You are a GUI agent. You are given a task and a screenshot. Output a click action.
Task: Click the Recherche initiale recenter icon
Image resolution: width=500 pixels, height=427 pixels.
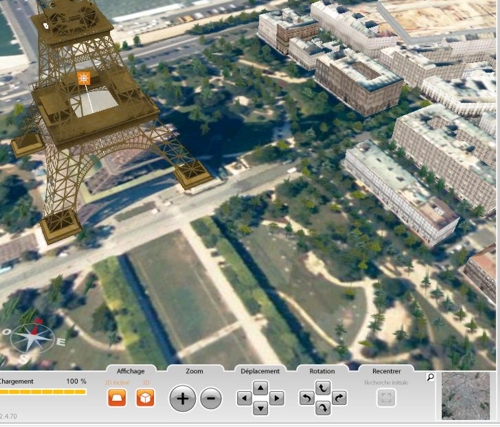[386, 398]
